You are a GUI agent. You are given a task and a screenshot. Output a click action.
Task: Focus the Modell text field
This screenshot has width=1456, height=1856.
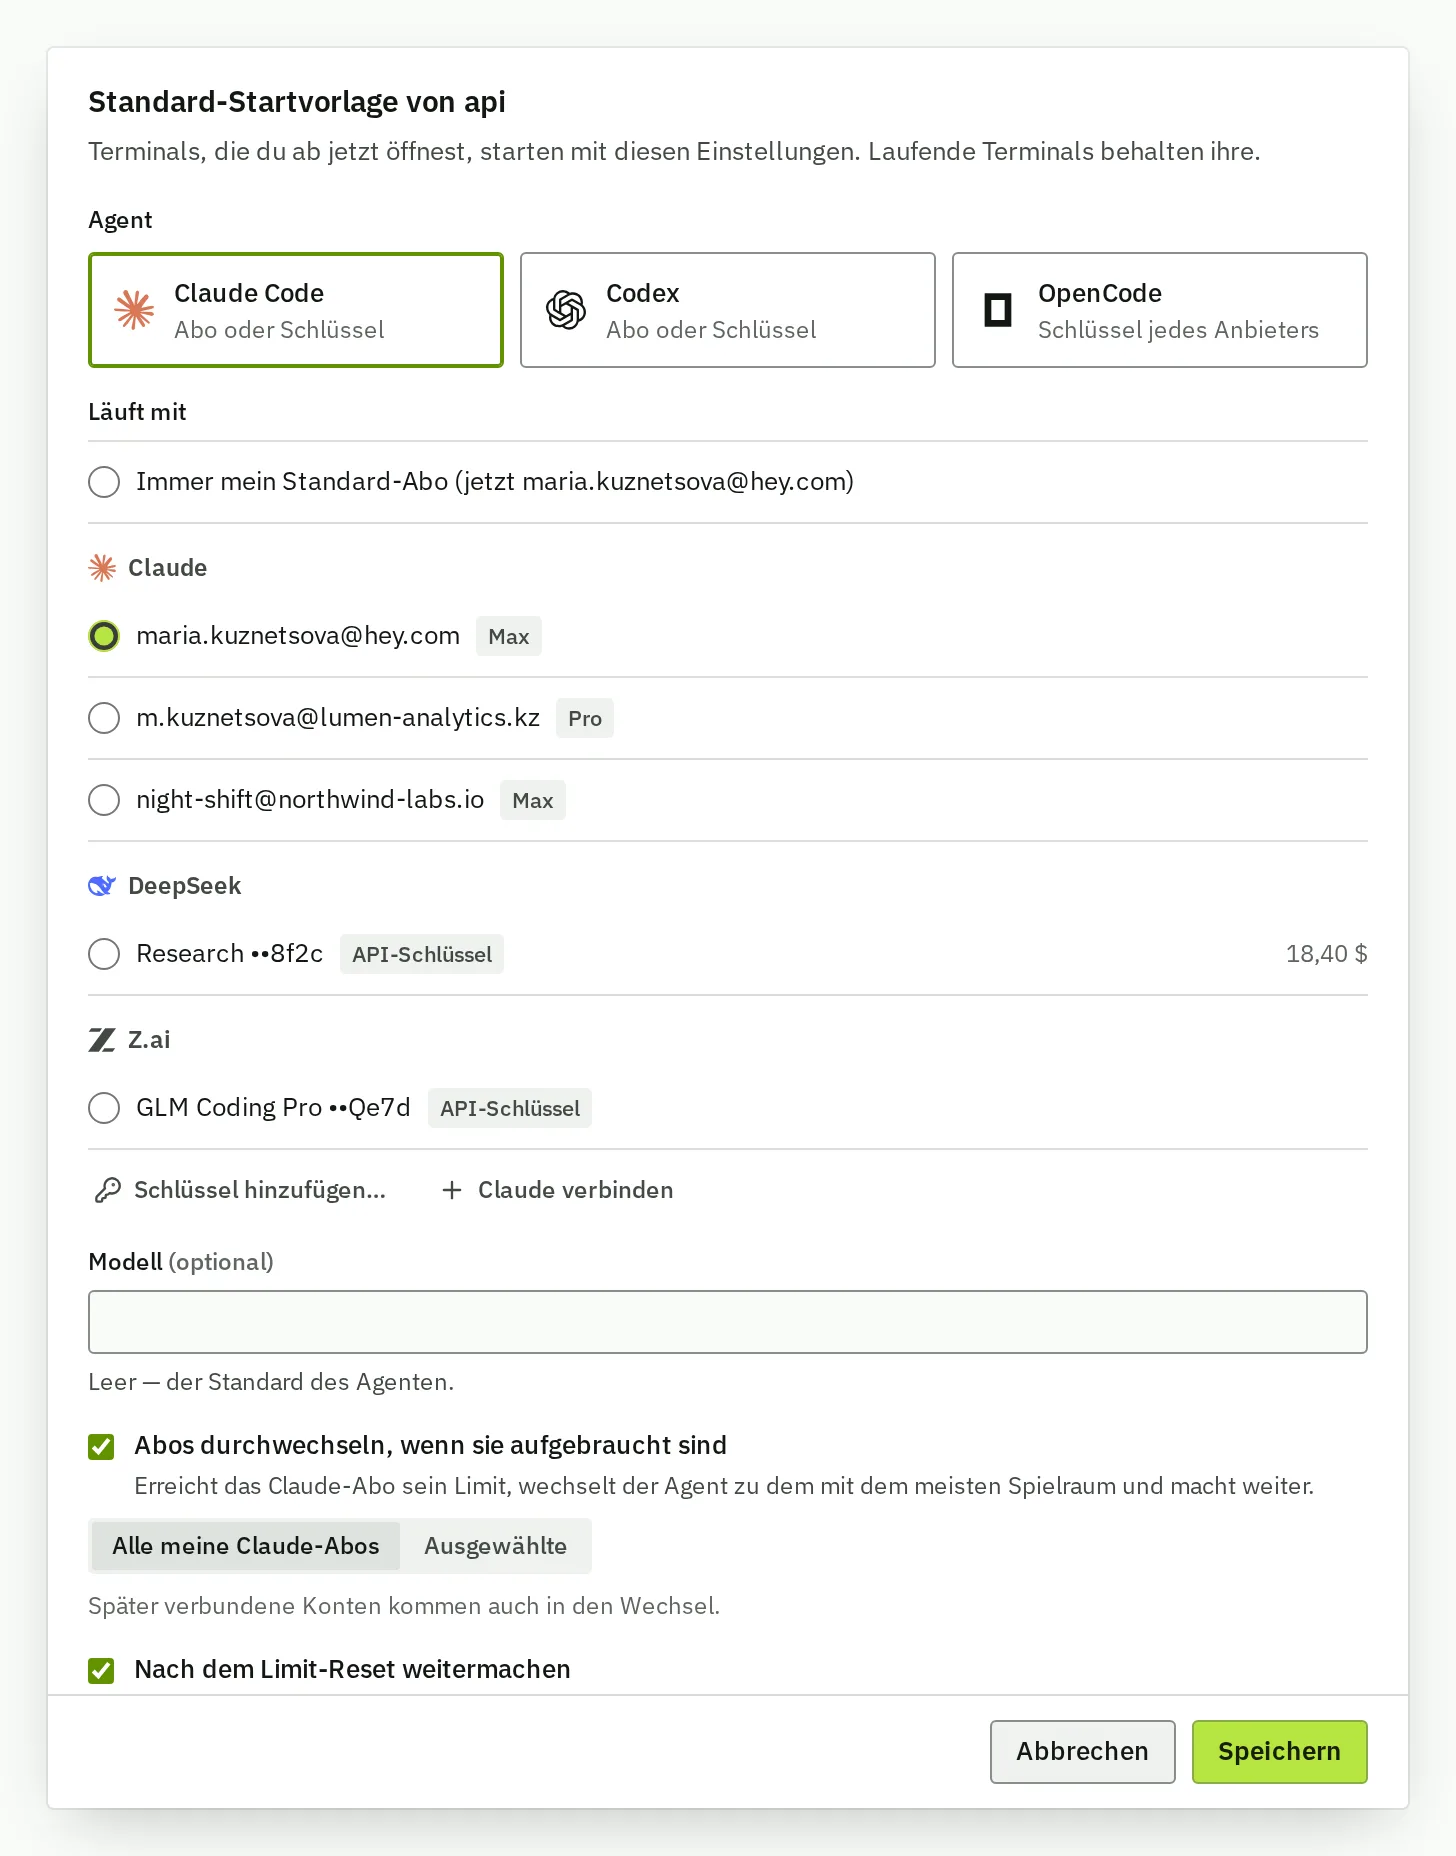pos(728,1322)
